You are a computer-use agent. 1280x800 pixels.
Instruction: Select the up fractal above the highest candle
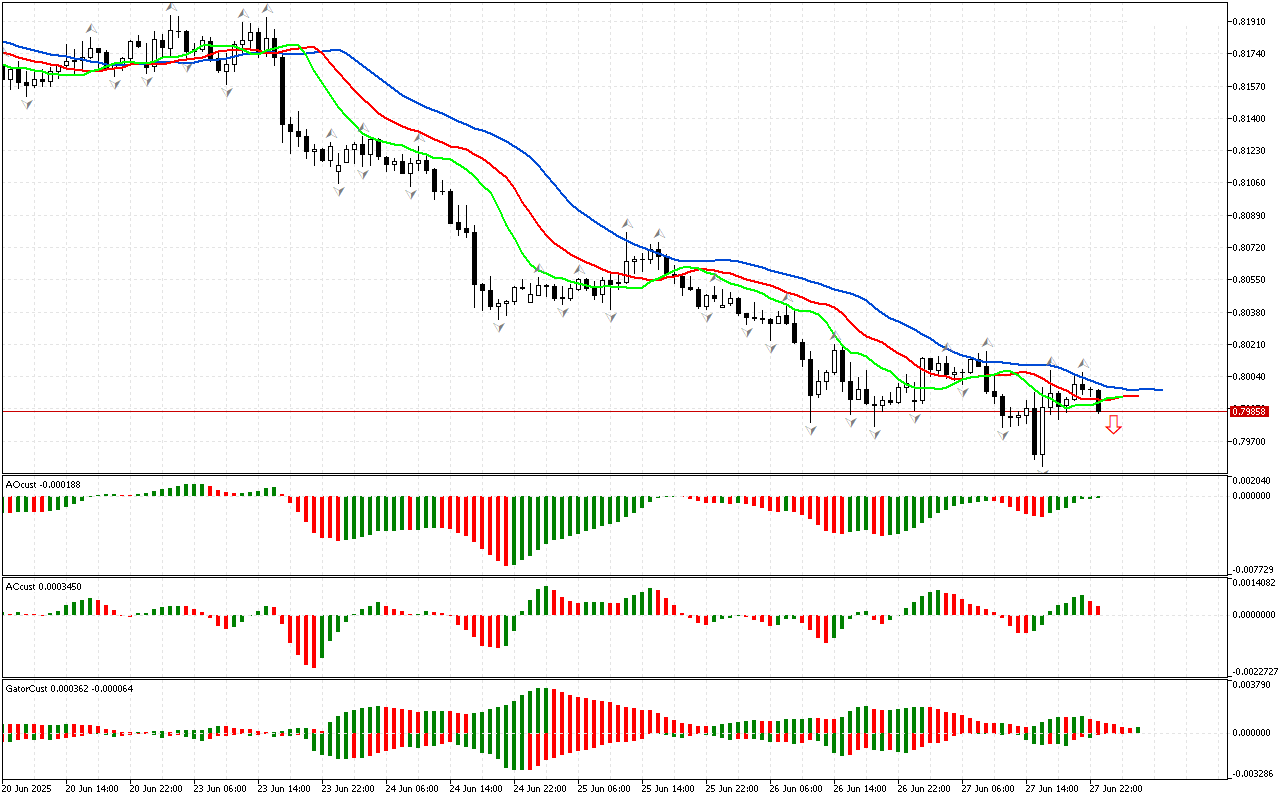[x=172, y=8]
